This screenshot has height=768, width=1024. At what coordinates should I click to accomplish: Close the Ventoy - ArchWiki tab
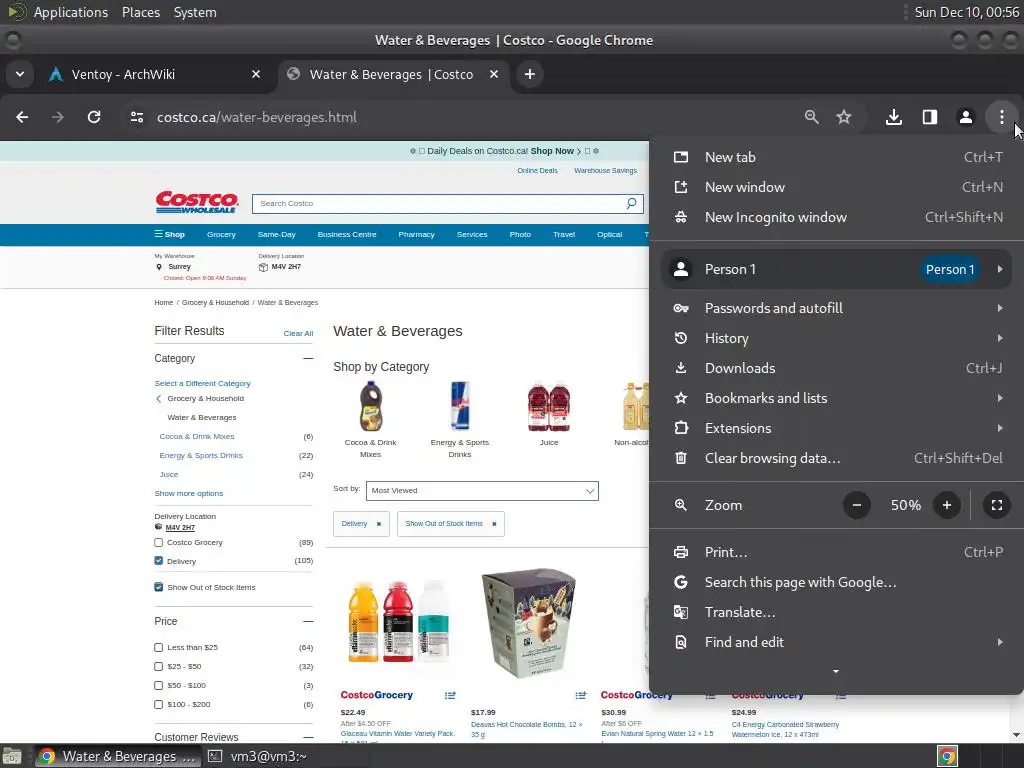(256, 74)
